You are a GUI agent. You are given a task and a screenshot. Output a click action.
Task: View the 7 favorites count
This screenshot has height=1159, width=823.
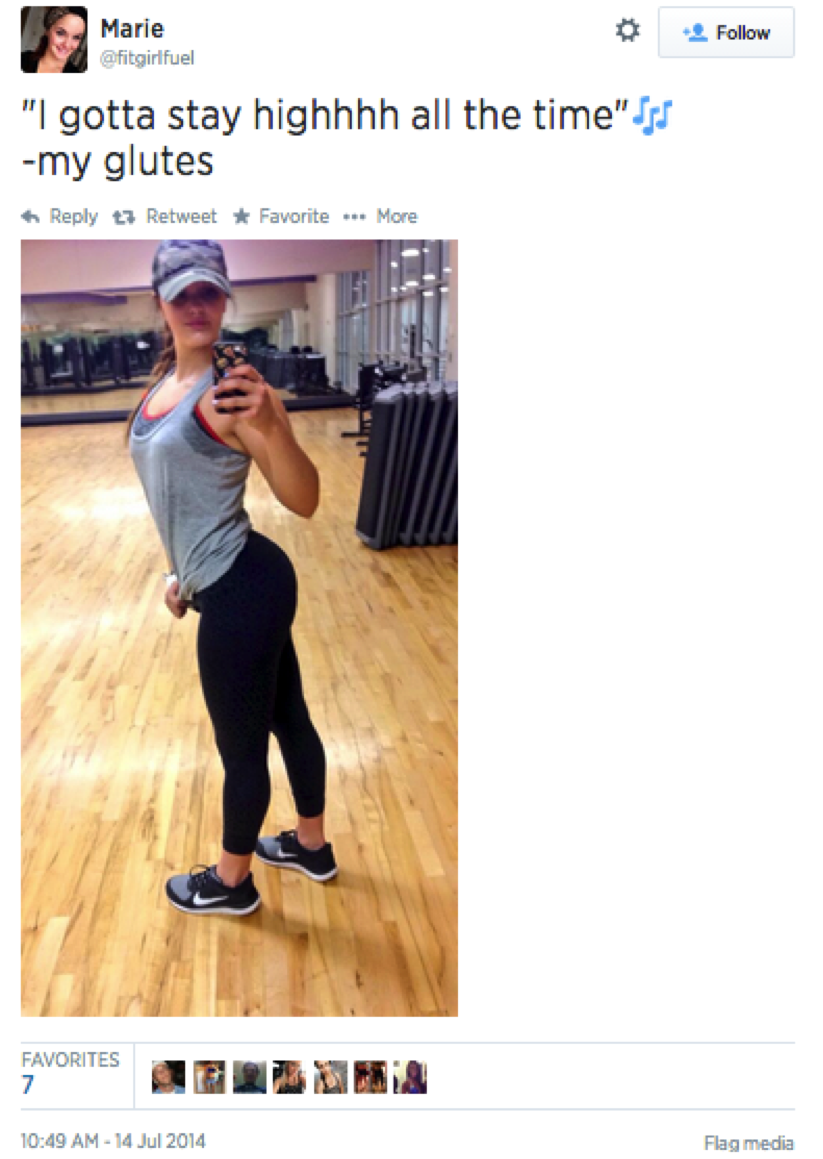coord(28,1084)
